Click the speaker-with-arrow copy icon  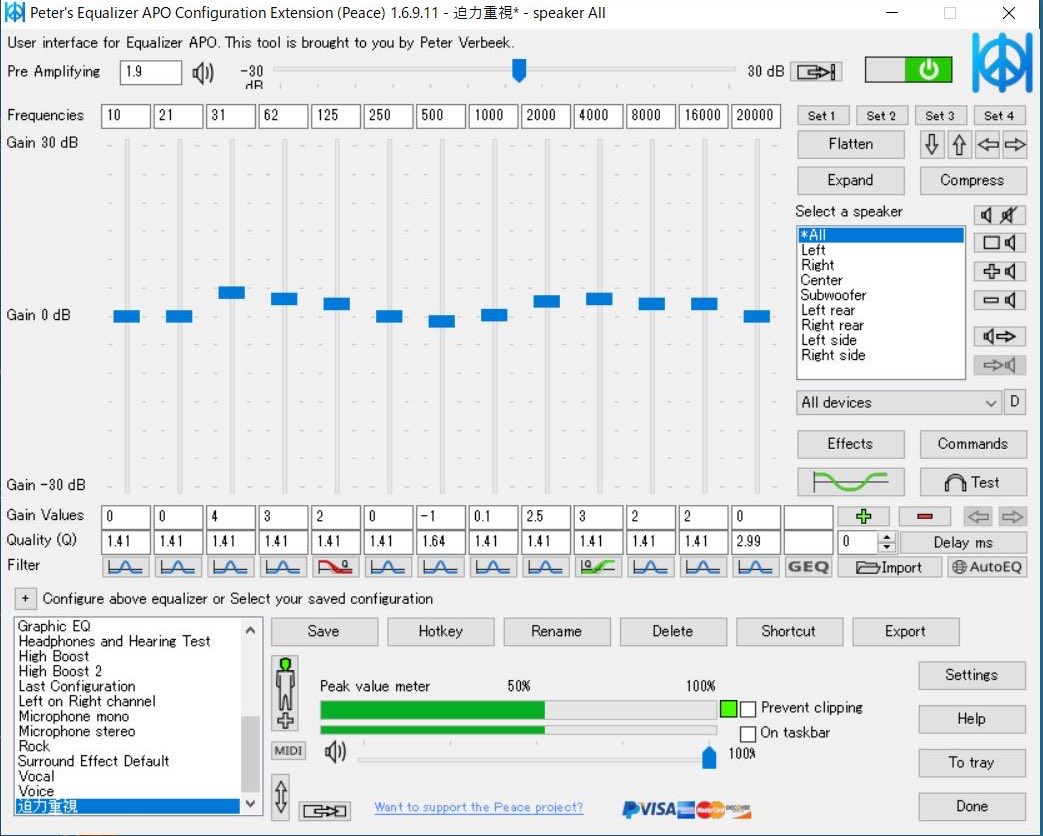[x=999, y=337]
